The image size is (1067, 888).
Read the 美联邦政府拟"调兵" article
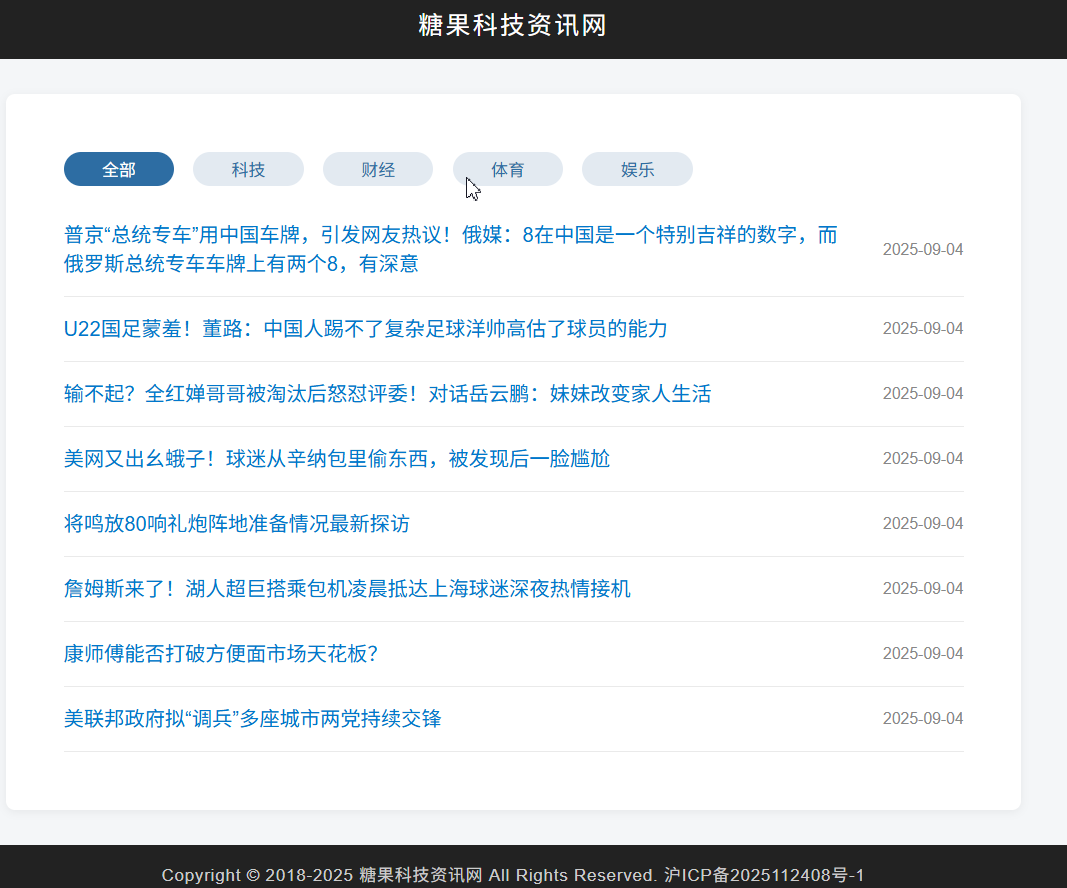coord(253,719)
